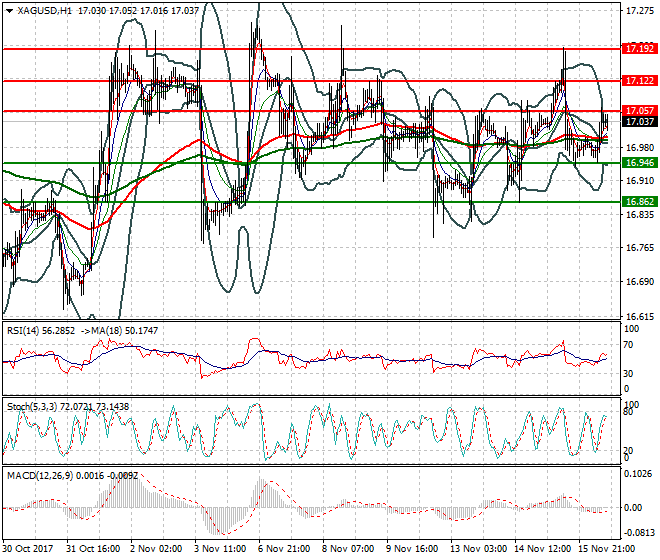Click the MACD scale value 0.1026
660x560 pixels.
(638, 474)
